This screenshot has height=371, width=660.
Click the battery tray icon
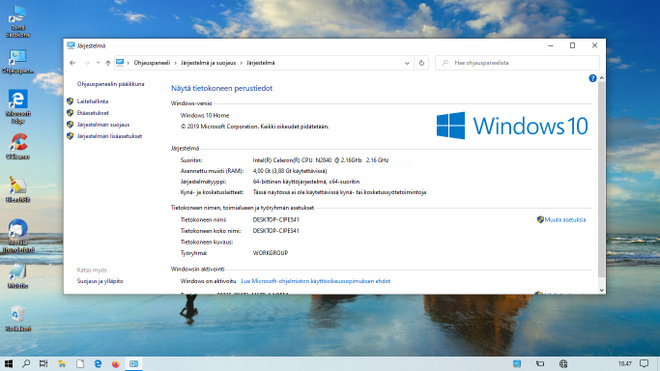540,364
